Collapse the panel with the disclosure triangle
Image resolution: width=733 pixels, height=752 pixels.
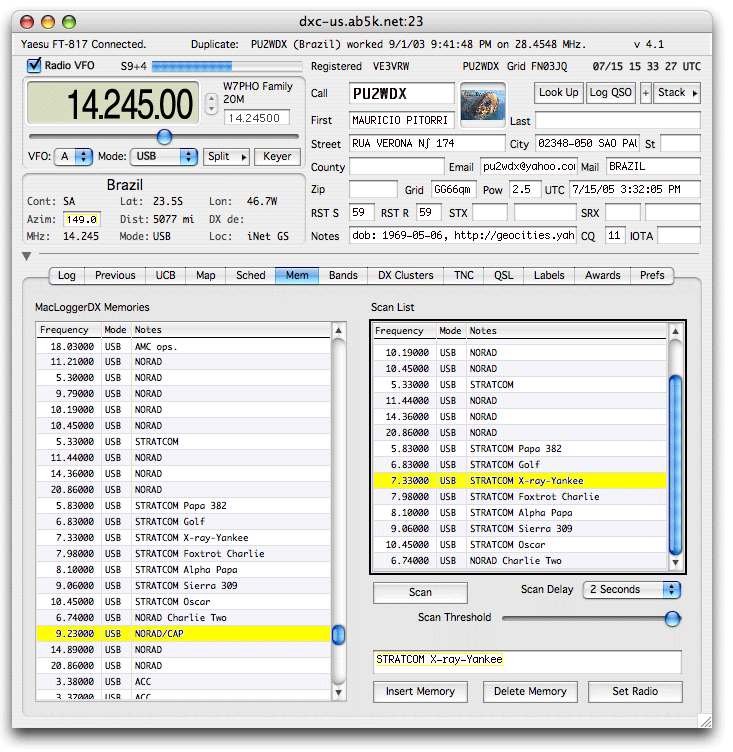click(x=28, y=257)
